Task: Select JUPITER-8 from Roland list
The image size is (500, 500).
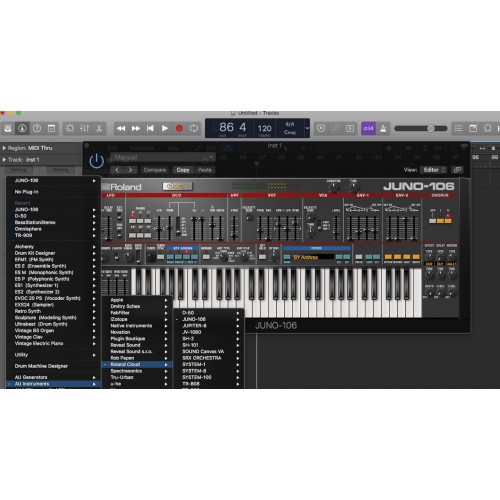Action: pos(209,326)
